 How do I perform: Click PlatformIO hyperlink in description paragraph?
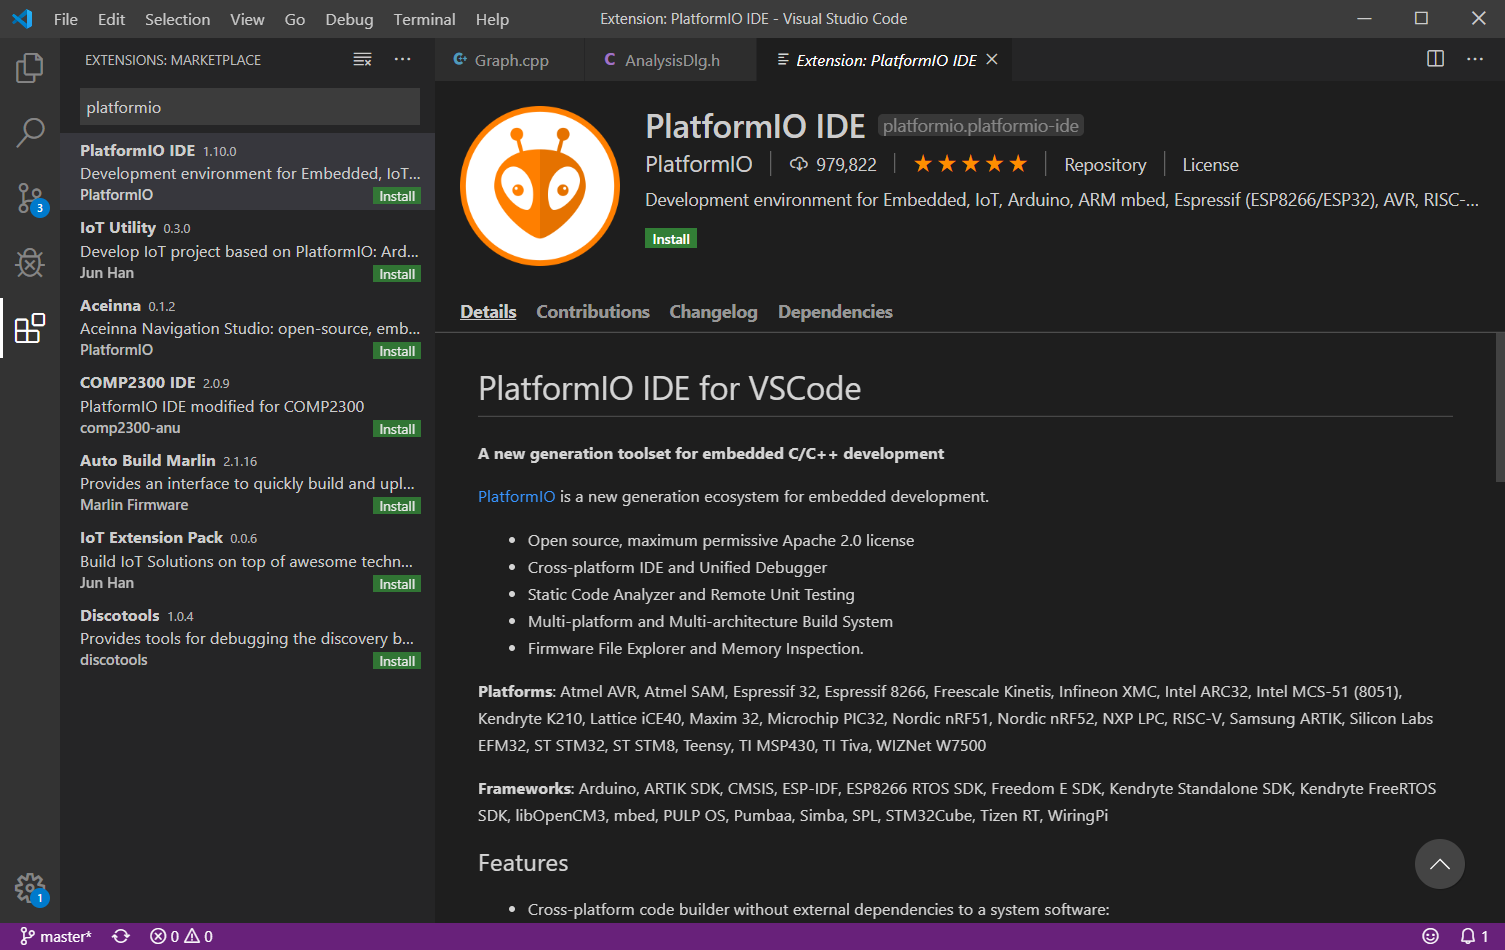(x=516, y=496)
